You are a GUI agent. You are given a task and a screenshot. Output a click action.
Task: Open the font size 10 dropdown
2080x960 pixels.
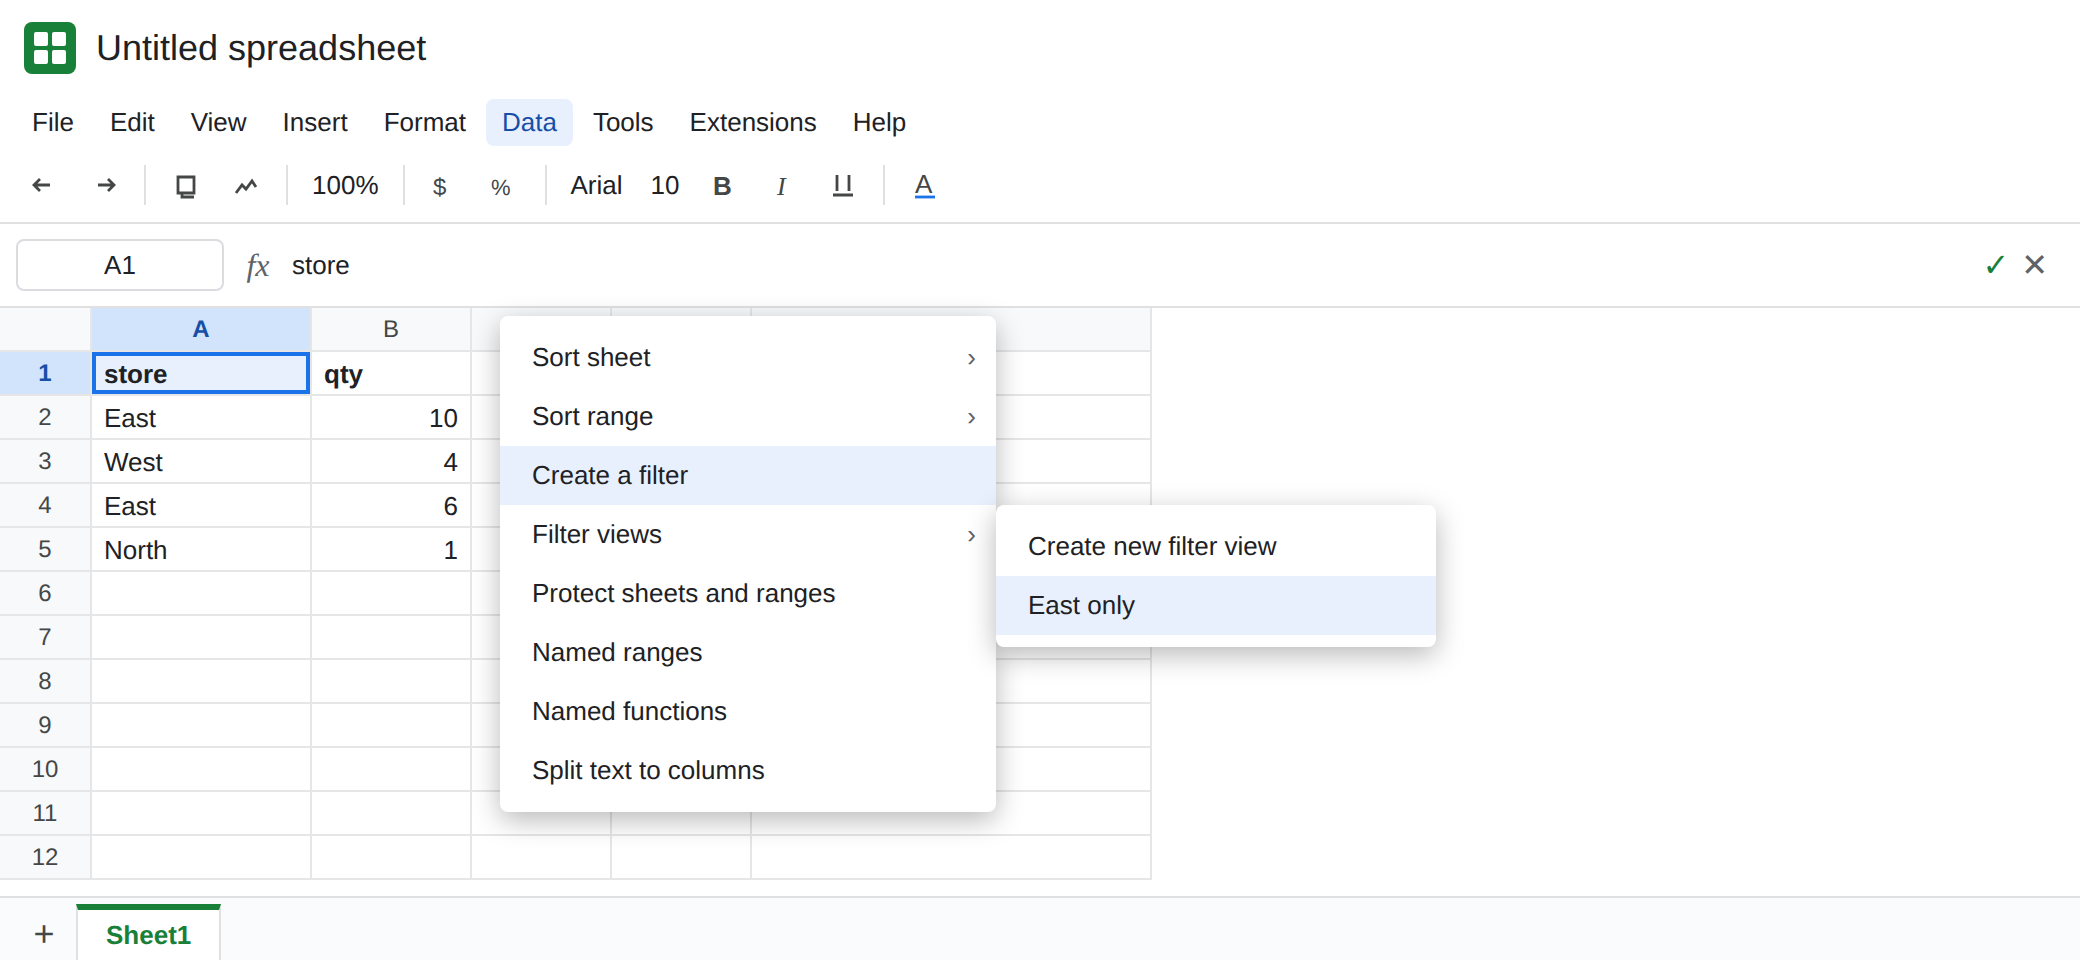665,186
